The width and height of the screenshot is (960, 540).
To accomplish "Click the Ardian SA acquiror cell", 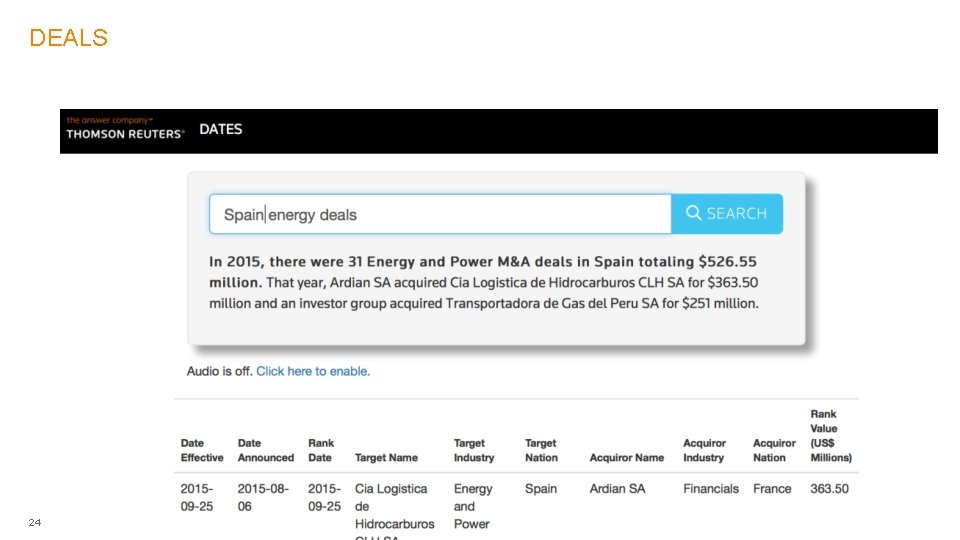I will coord(617,489).
